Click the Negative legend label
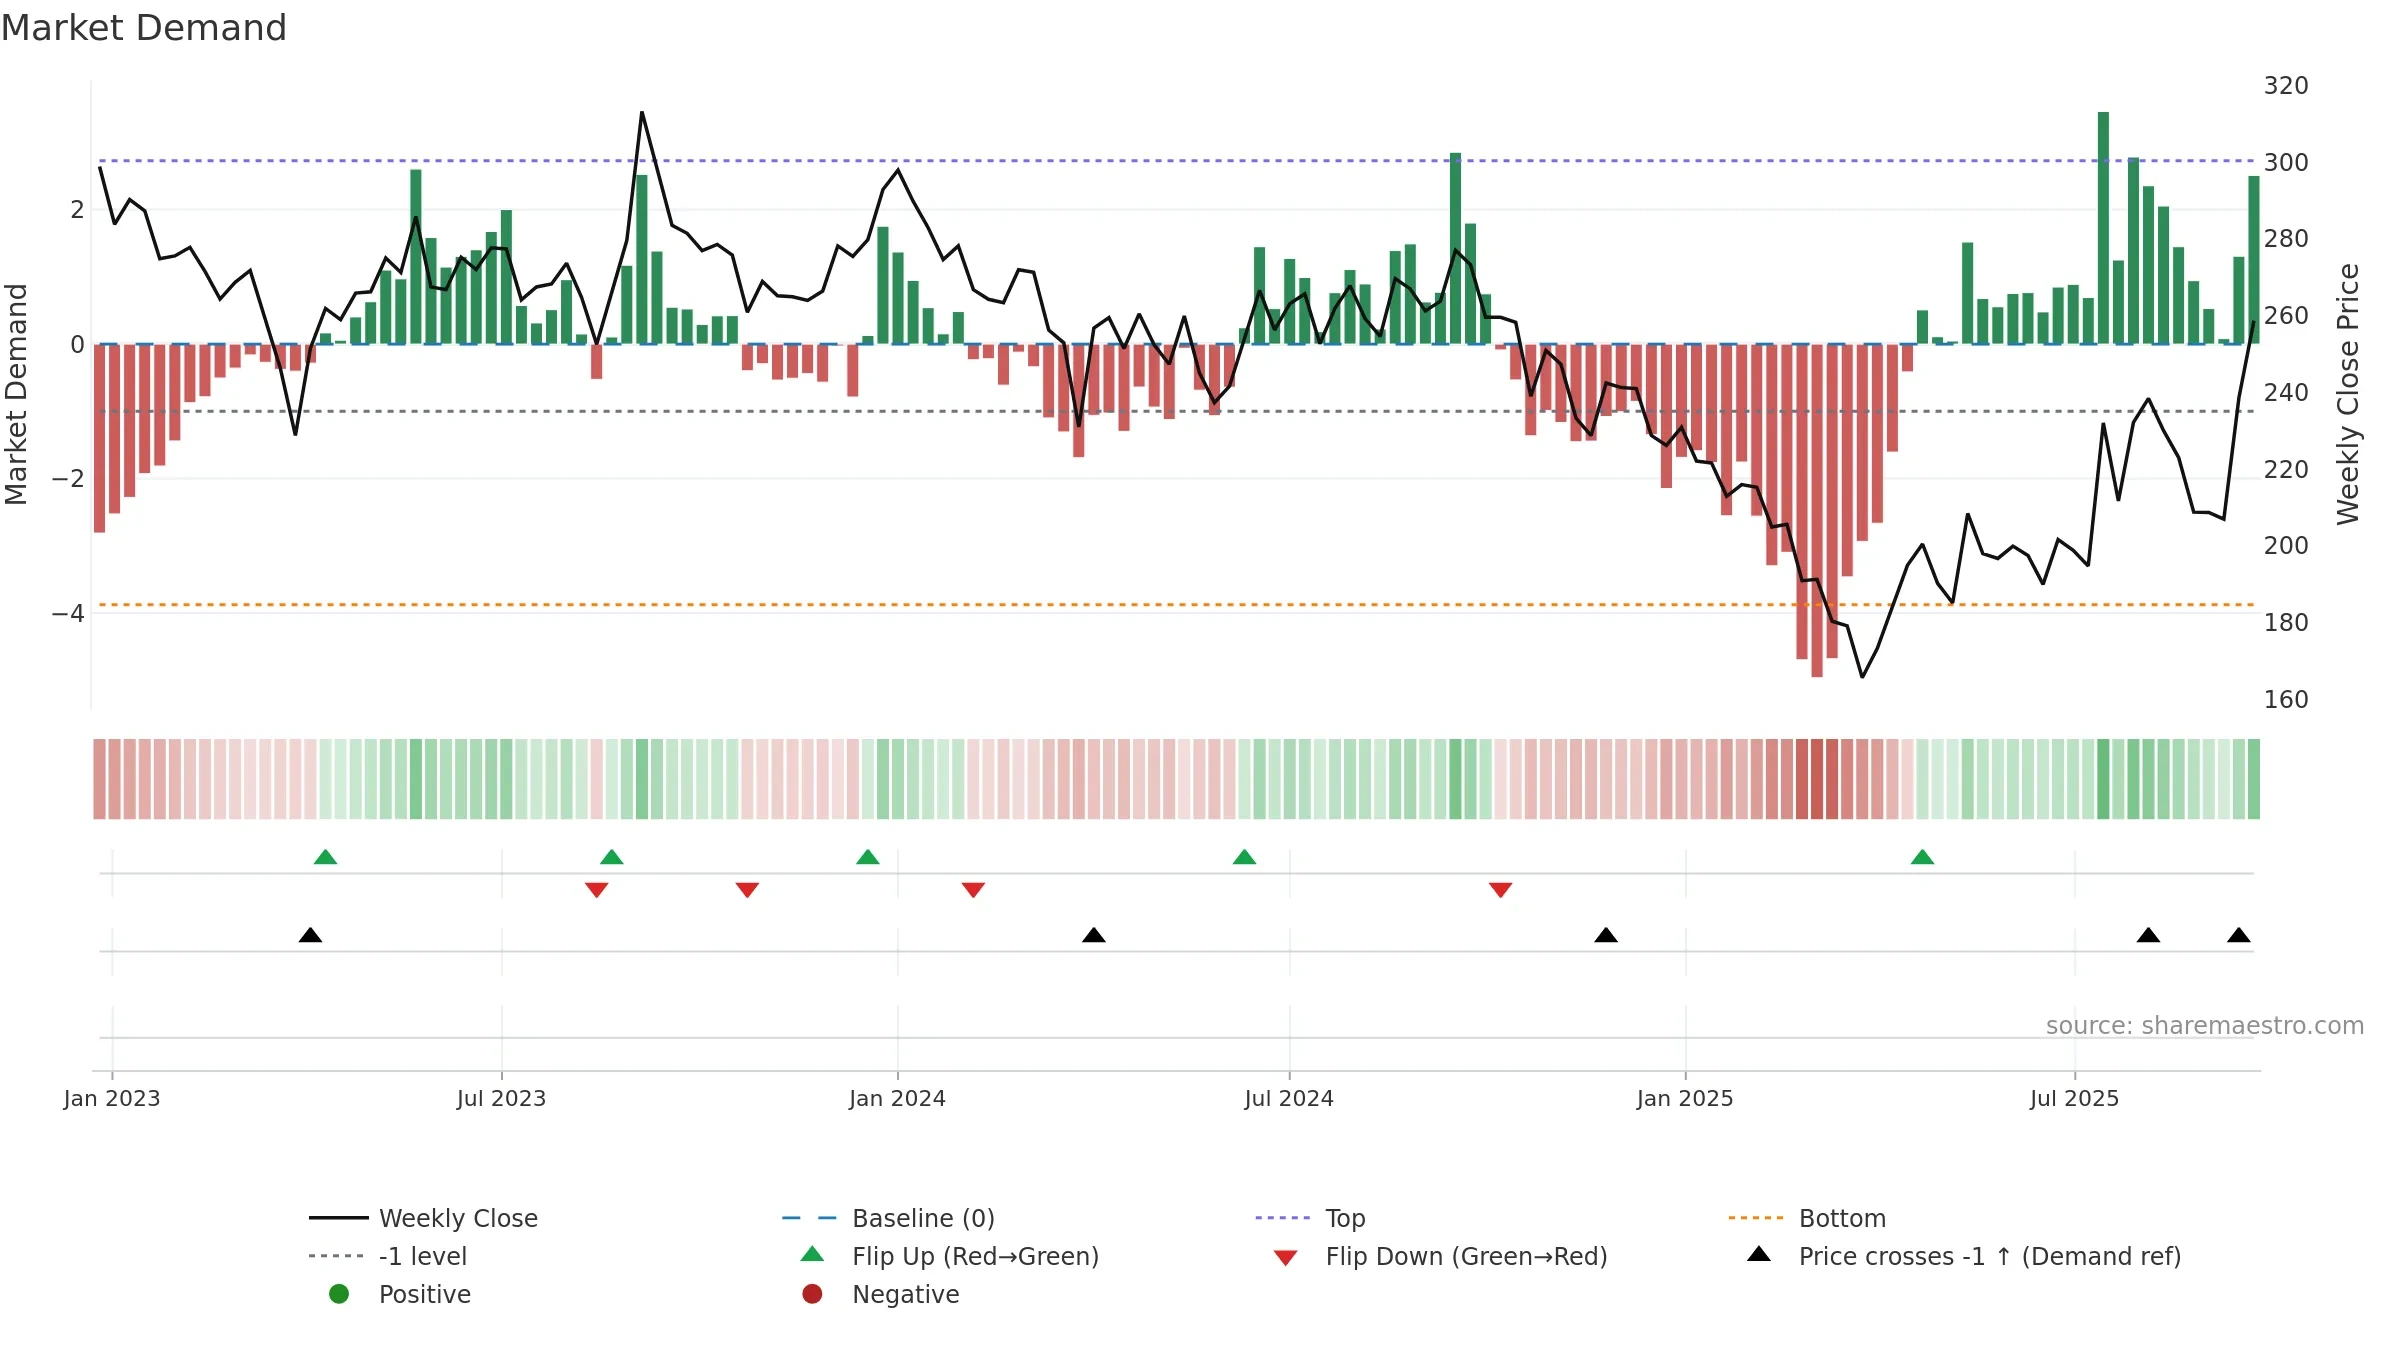The width and height of the screenshot is (2400, 1350). (905, 1294)
